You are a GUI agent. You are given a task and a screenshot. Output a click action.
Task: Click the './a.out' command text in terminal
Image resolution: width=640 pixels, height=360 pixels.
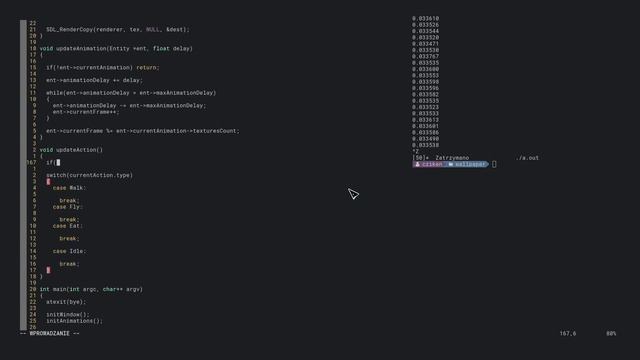click(x=527, y=158)
